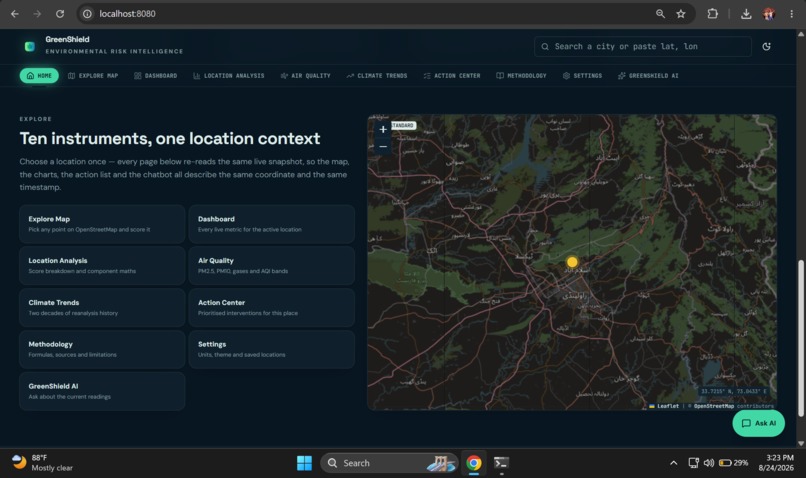The height and width of the screenshot is (478, 806).
Task: Zoom in the map with plus button
Action: [x=383, y=130]
